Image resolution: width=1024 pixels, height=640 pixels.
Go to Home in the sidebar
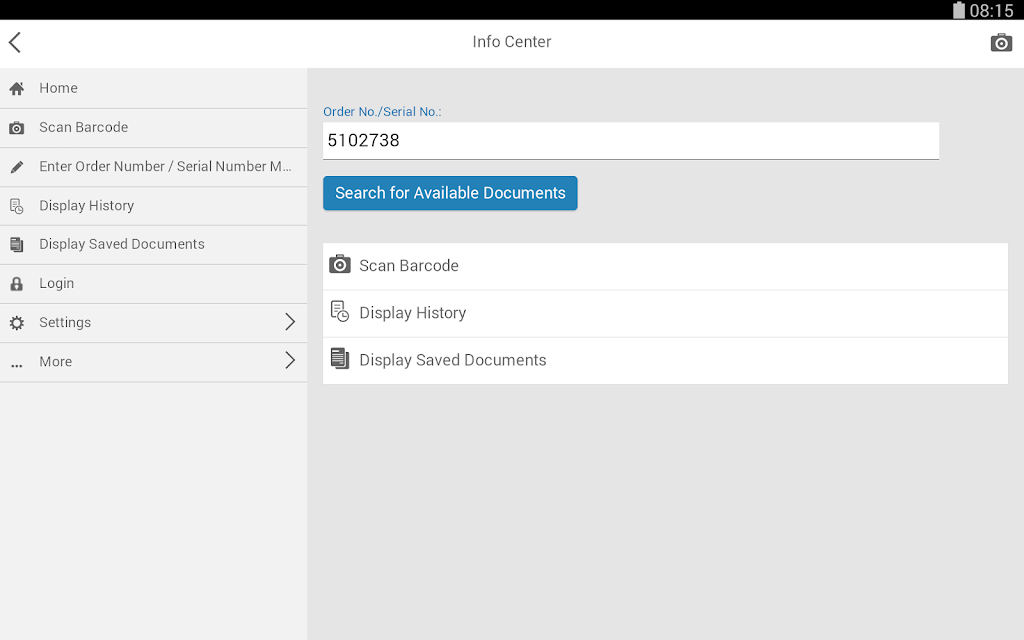[x=153, y=88]
